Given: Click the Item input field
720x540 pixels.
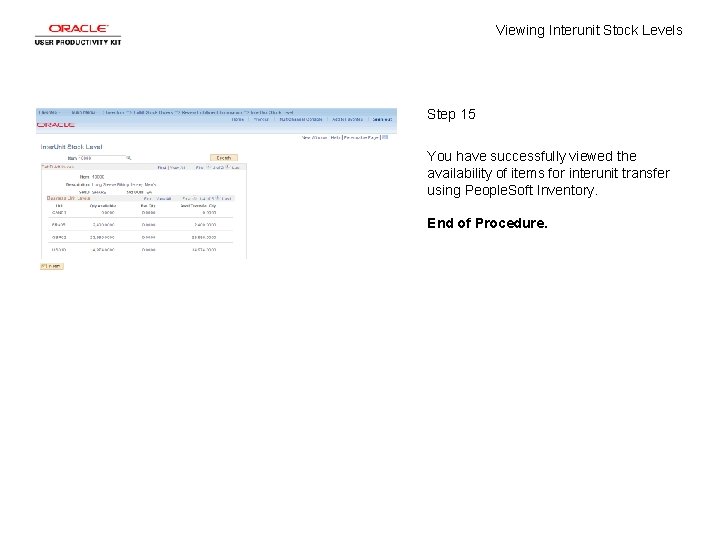Looking at the screenshot, I should tap(102, 158).
